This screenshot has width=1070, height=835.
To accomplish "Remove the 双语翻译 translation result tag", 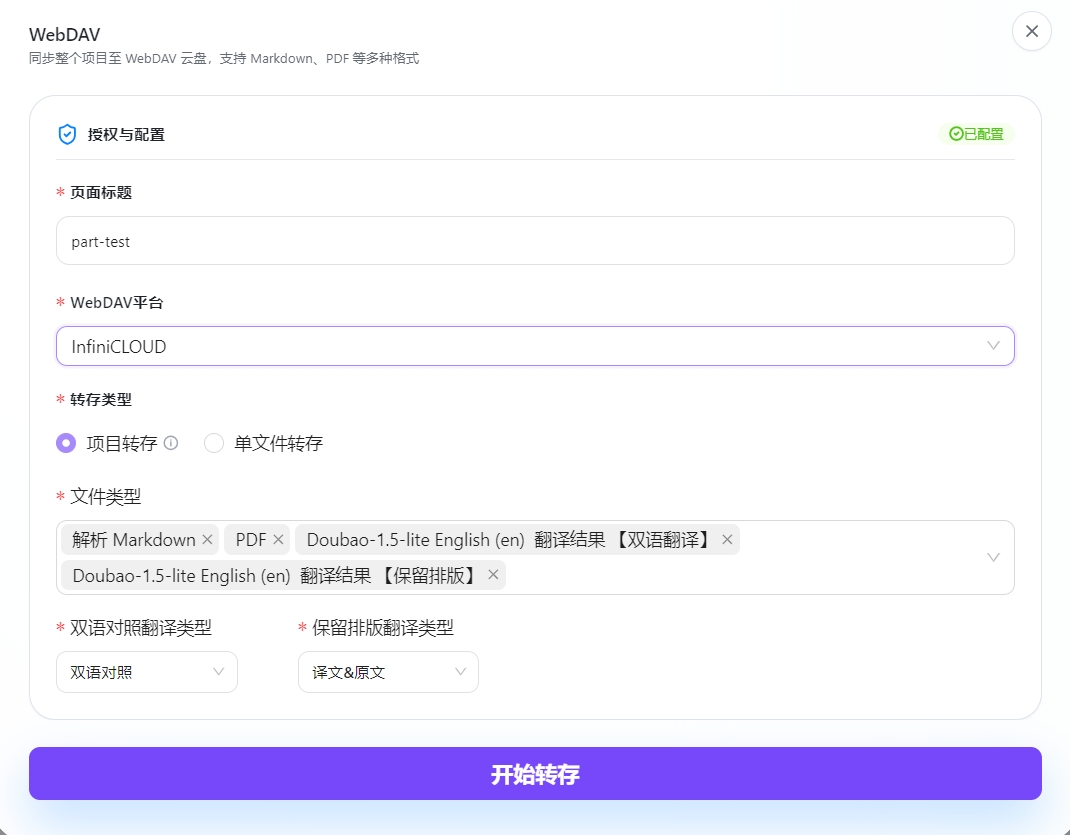I will click(725, 539).
